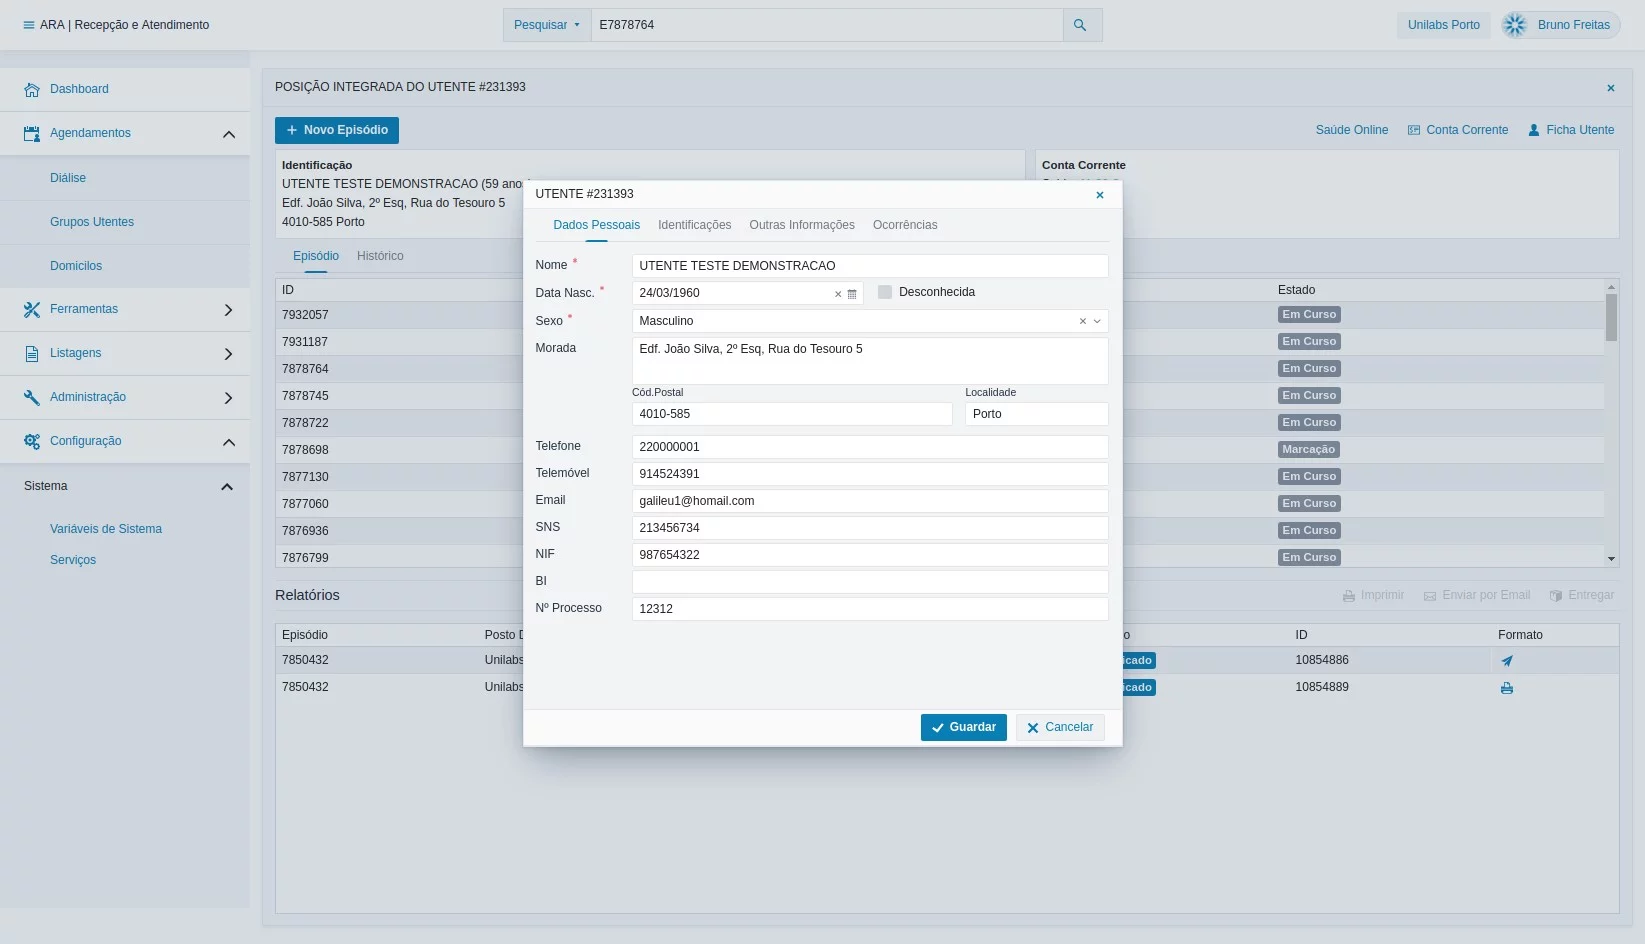Click the Conta Corrente icon link
The width and height of the screenshot is (1645, 944).
(x=1414, y=130)
